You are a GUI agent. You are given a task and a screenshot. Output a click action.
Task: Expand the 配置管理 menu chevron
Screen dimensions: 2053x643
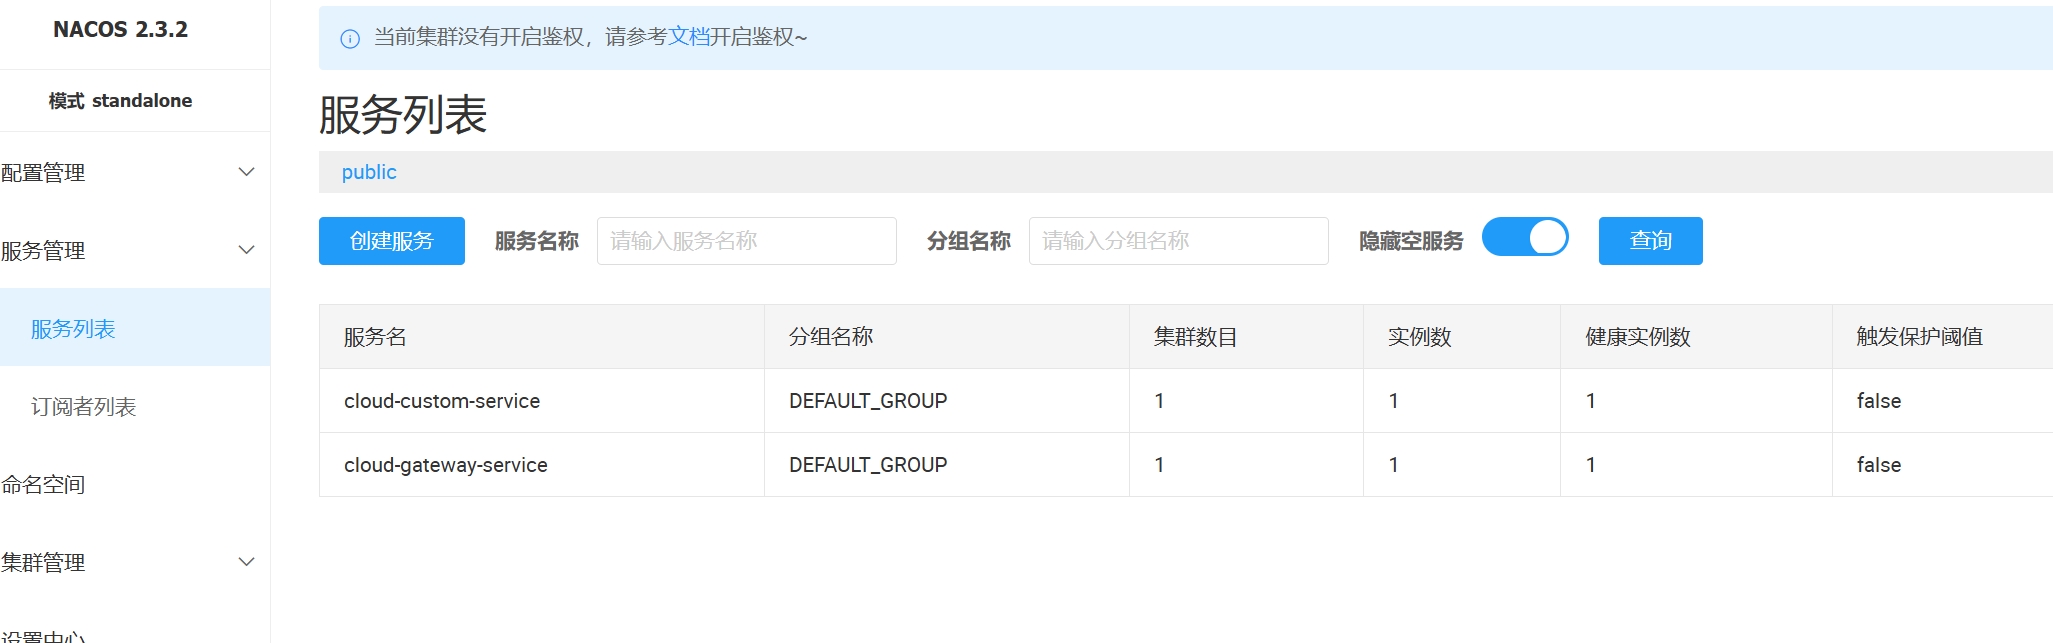(246, 172)
